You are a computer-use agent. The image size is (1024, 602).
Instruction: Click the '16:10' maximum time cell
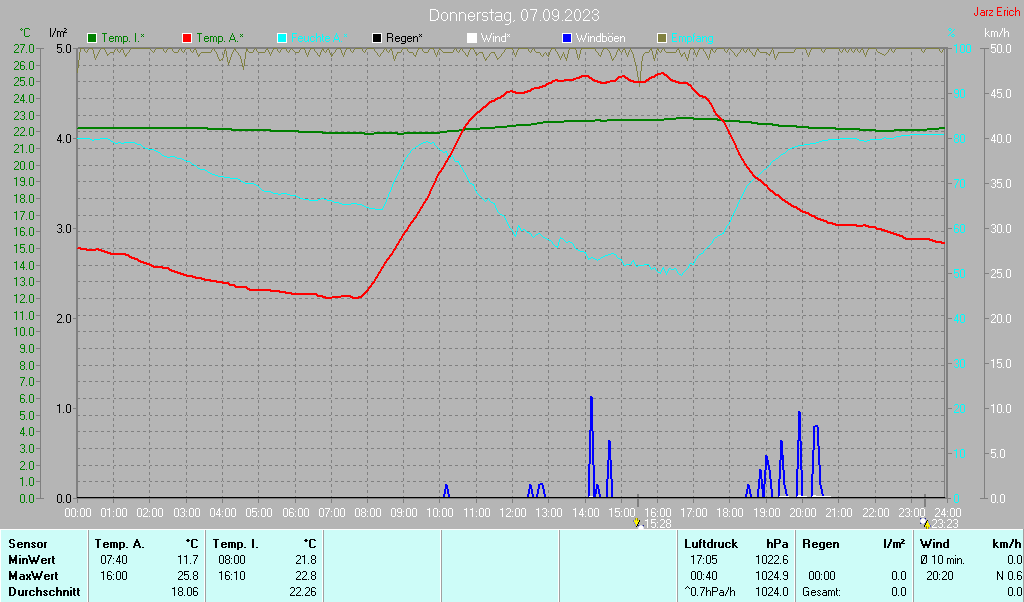pos(232,577)
